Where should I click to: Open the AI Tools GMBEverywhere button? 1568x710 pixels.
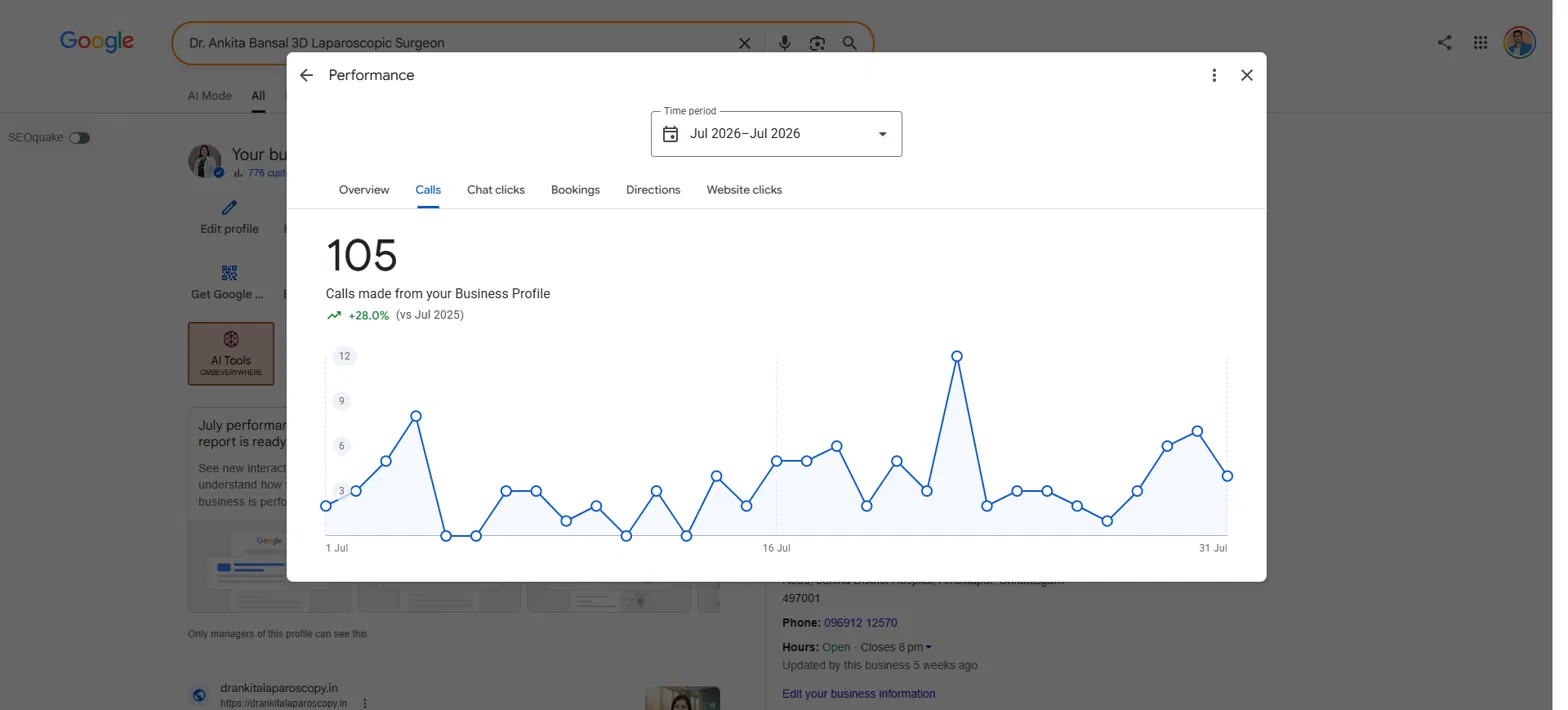(231, 353)
